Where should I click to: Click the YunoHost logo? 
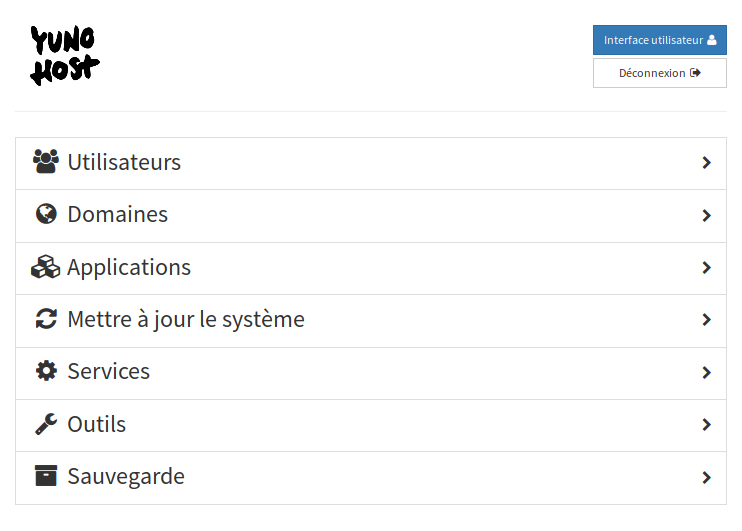[x=65, y=55]
